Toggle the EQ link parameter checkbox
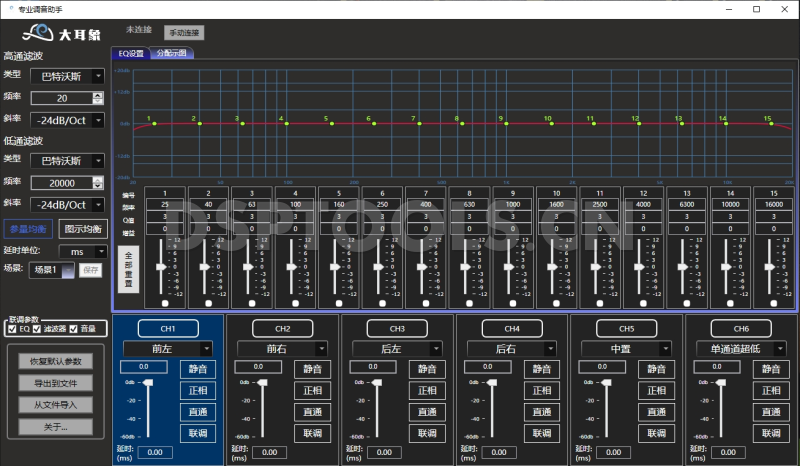The width and height of the screenshot is (800, 466). coord(12,328)
